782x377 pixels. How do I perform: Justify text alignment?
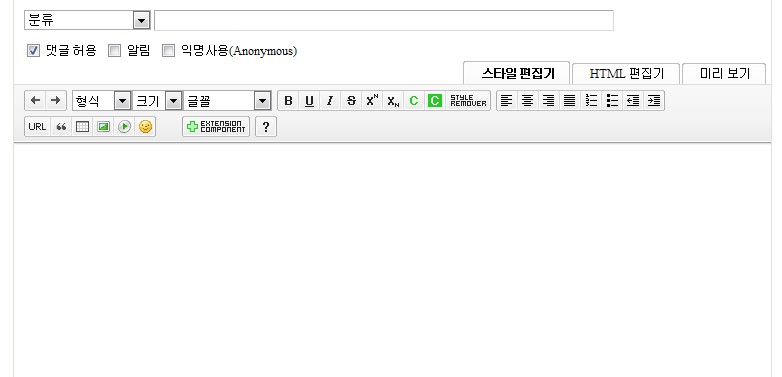coord(570,101)
